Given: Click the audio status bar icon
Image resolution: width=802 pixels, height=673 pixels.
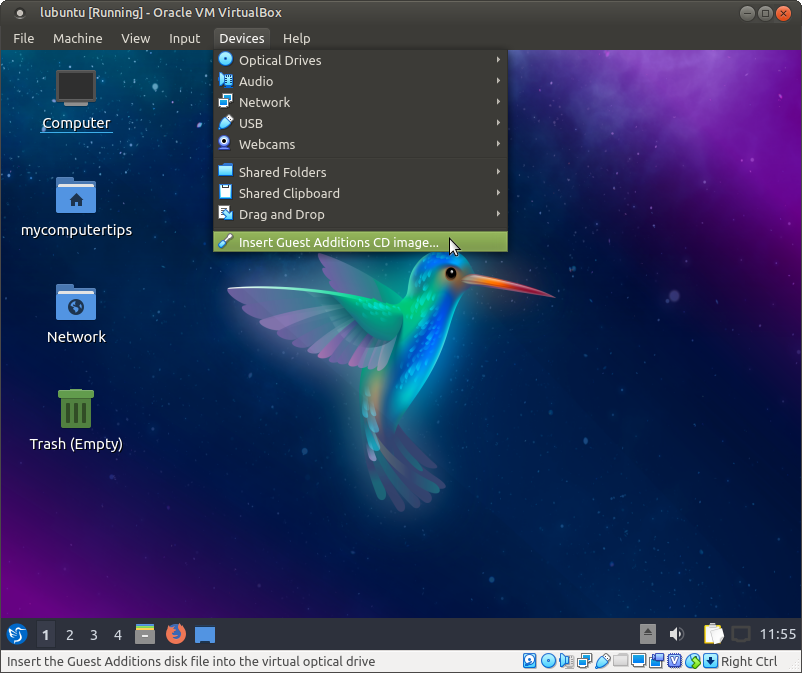Looking at the screenshot, I should point(566,661).
